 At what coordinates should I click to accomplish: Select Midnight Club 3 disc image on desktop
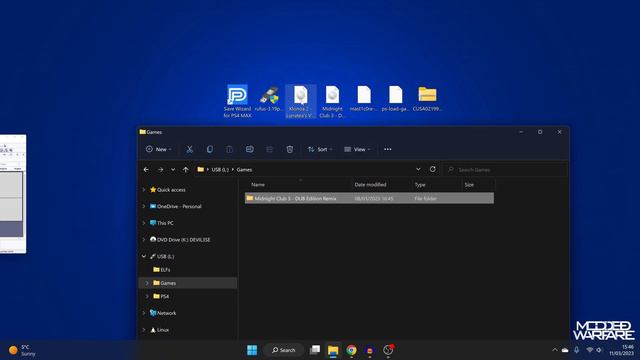click(x=332, y=101)
